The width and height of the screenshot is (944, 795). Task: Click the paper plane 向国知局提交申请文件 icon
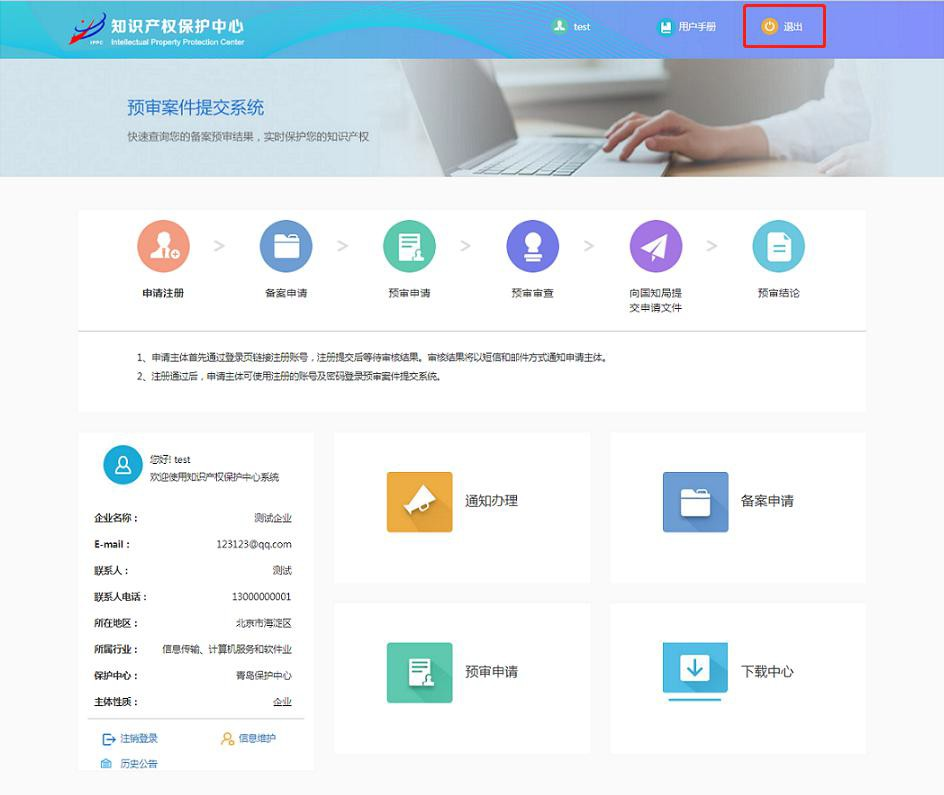coord(655,246)
